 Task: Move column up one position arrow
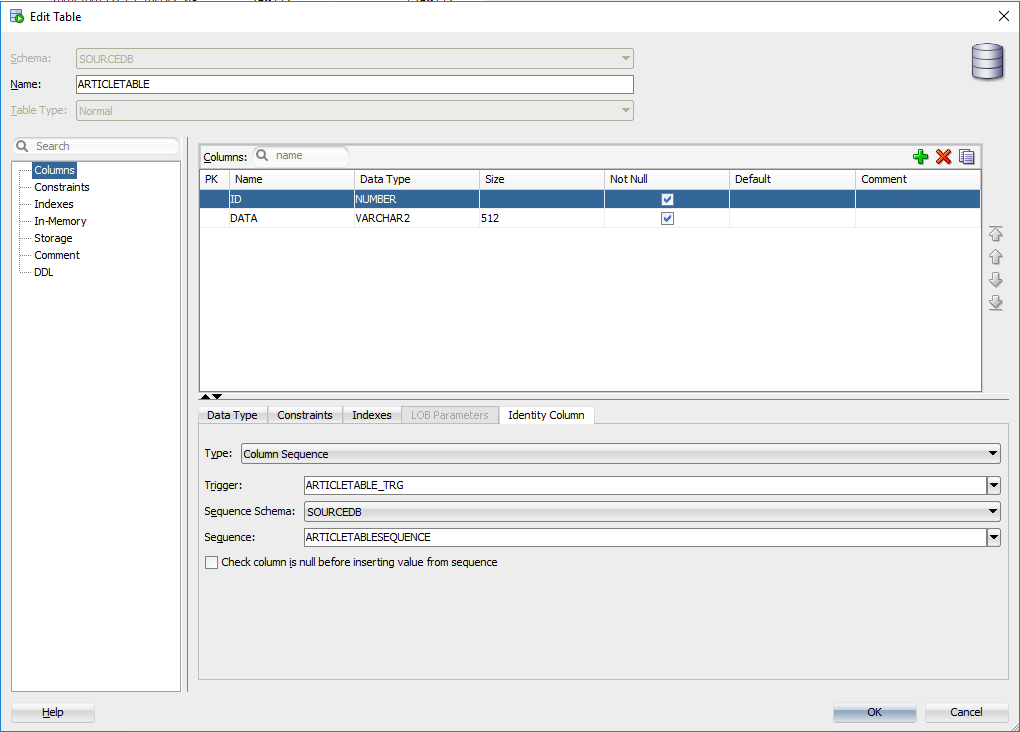[x=995, y=257]
